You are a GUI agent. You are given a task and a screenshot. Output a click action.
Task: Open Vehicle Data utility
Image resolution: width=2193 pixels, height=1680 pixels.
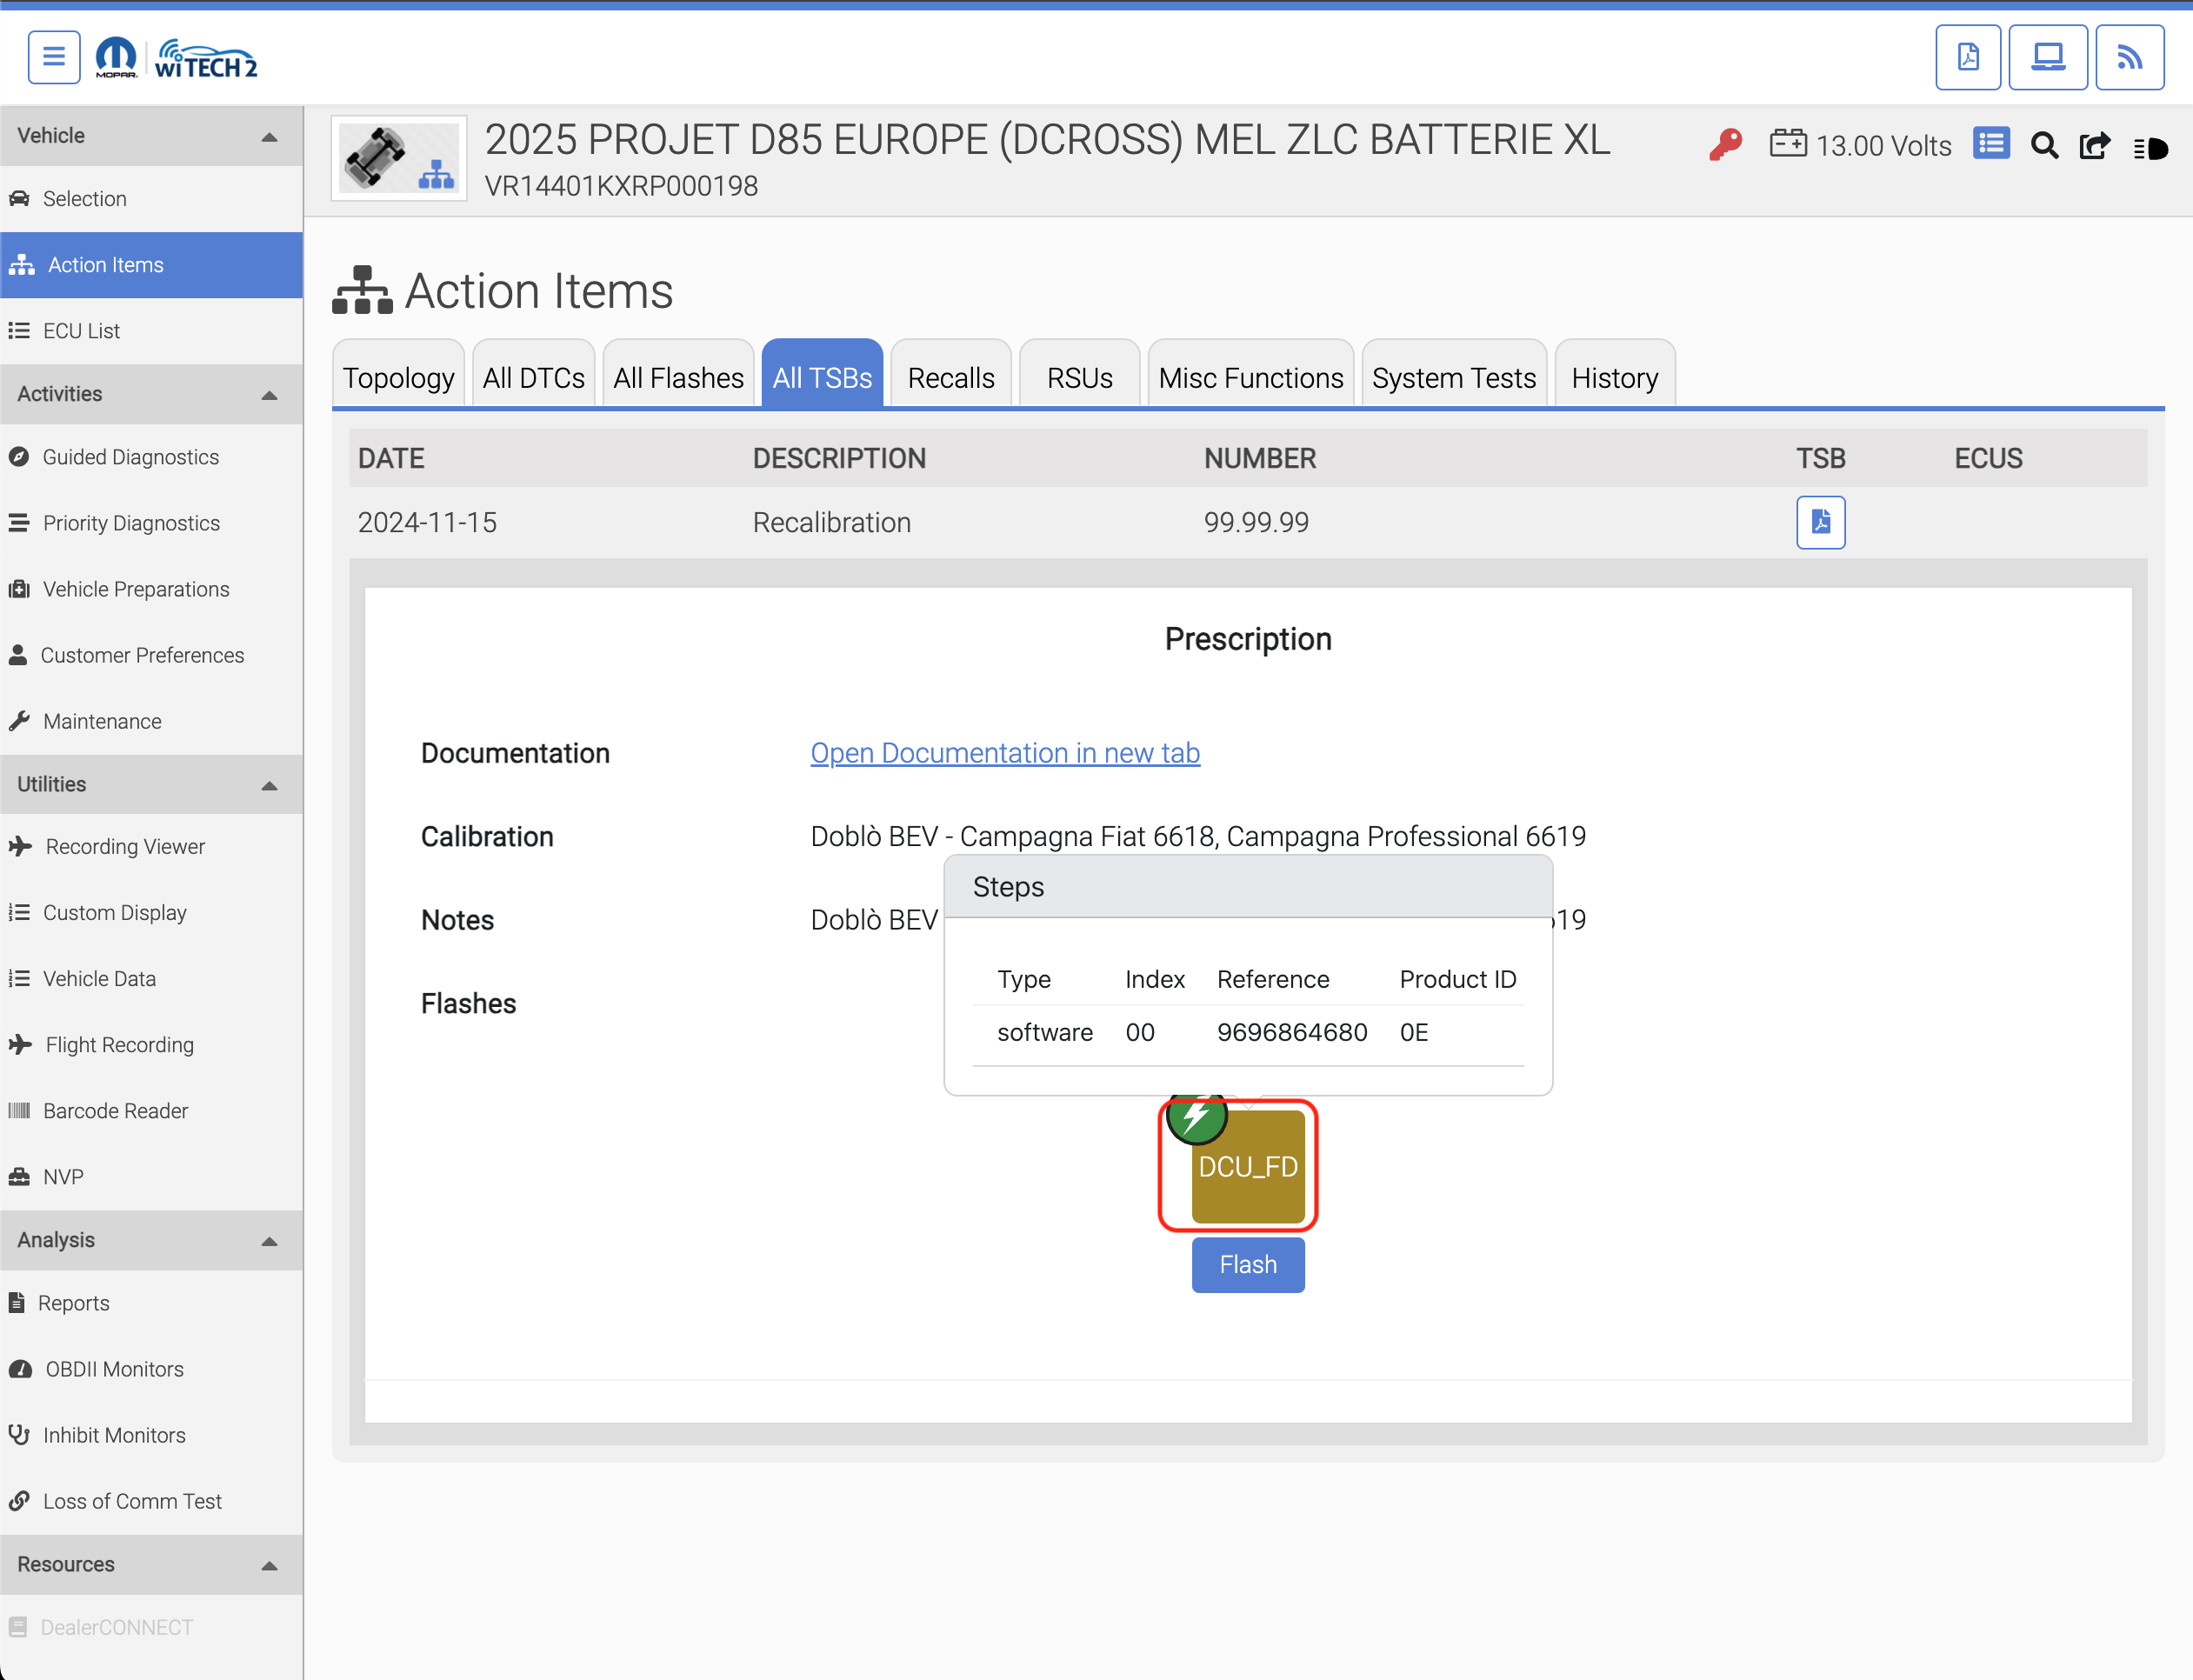tap(151, 979)
